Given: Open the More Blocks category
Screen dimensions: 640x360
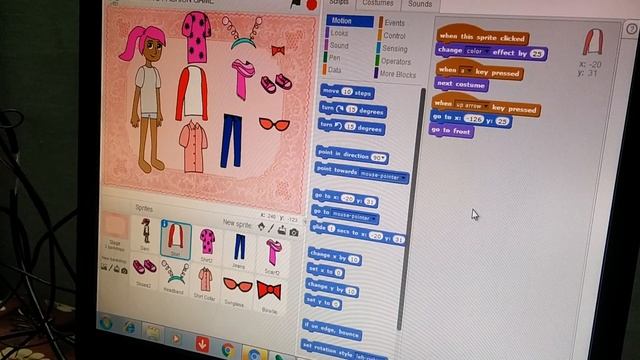Looking at the screenshot, I should [398, 75].
